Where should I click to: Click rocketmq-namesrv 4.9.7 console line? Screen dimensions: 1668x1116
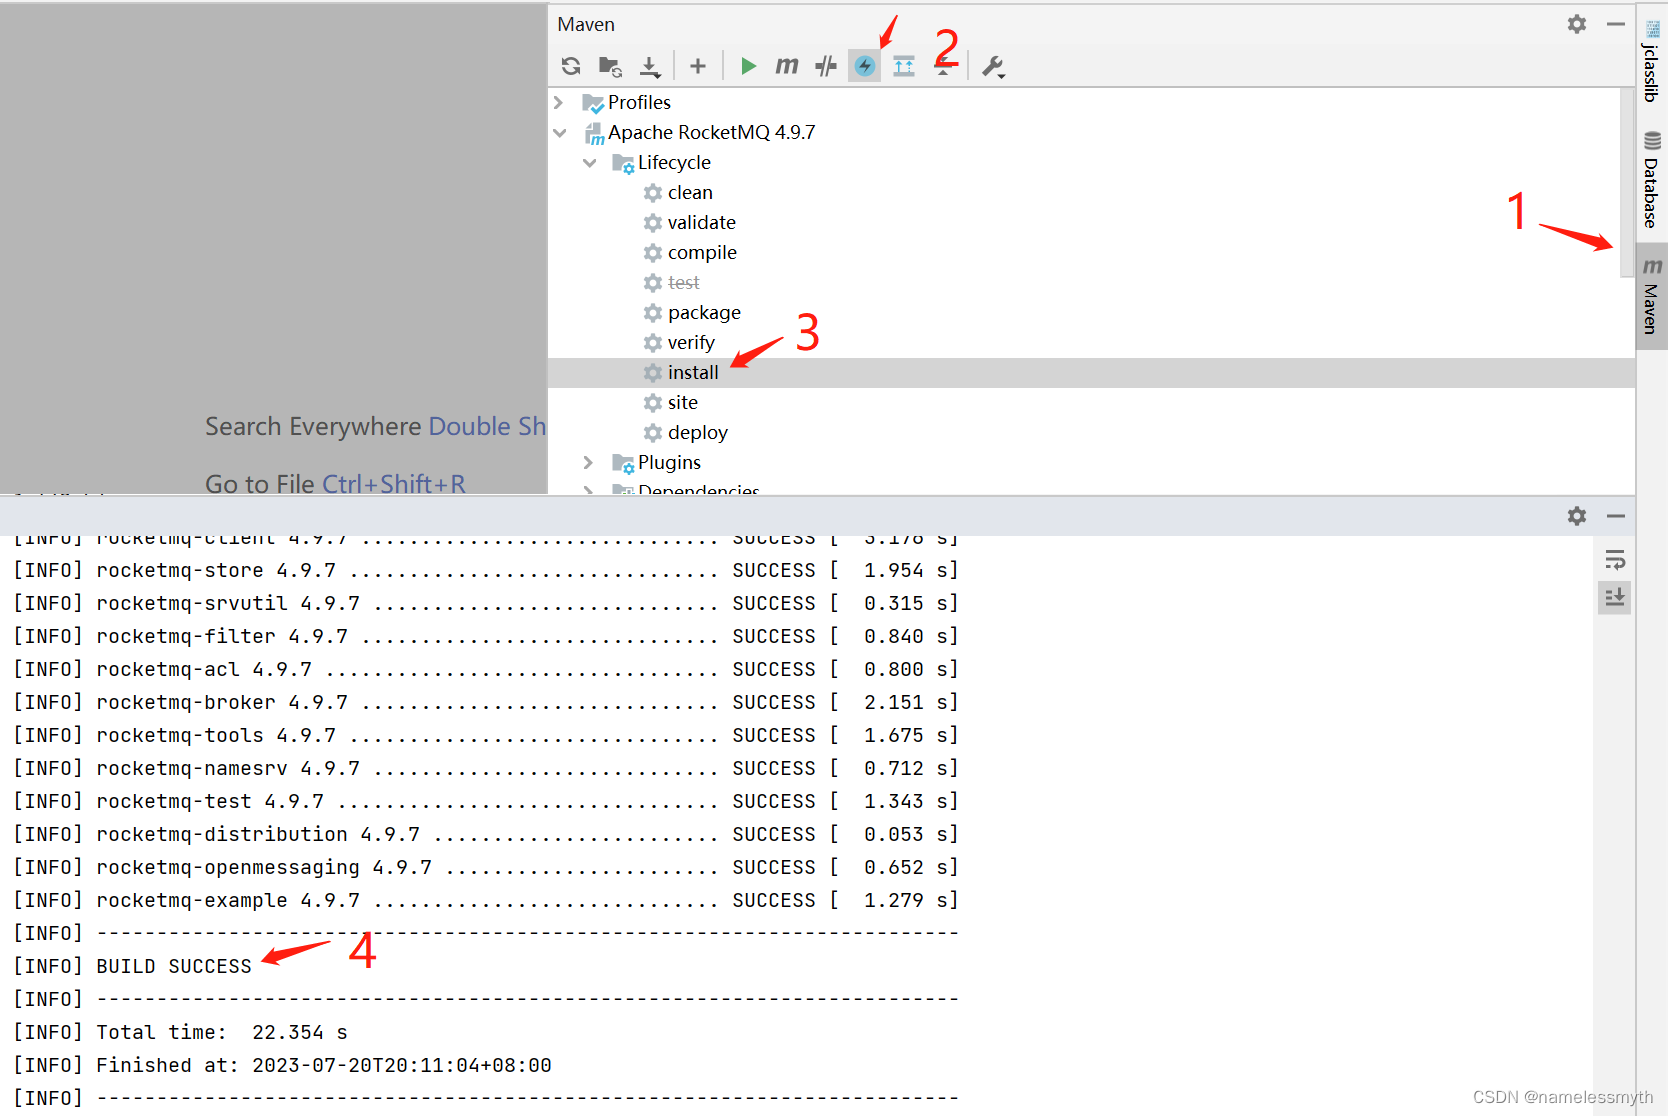coord(486,768)
